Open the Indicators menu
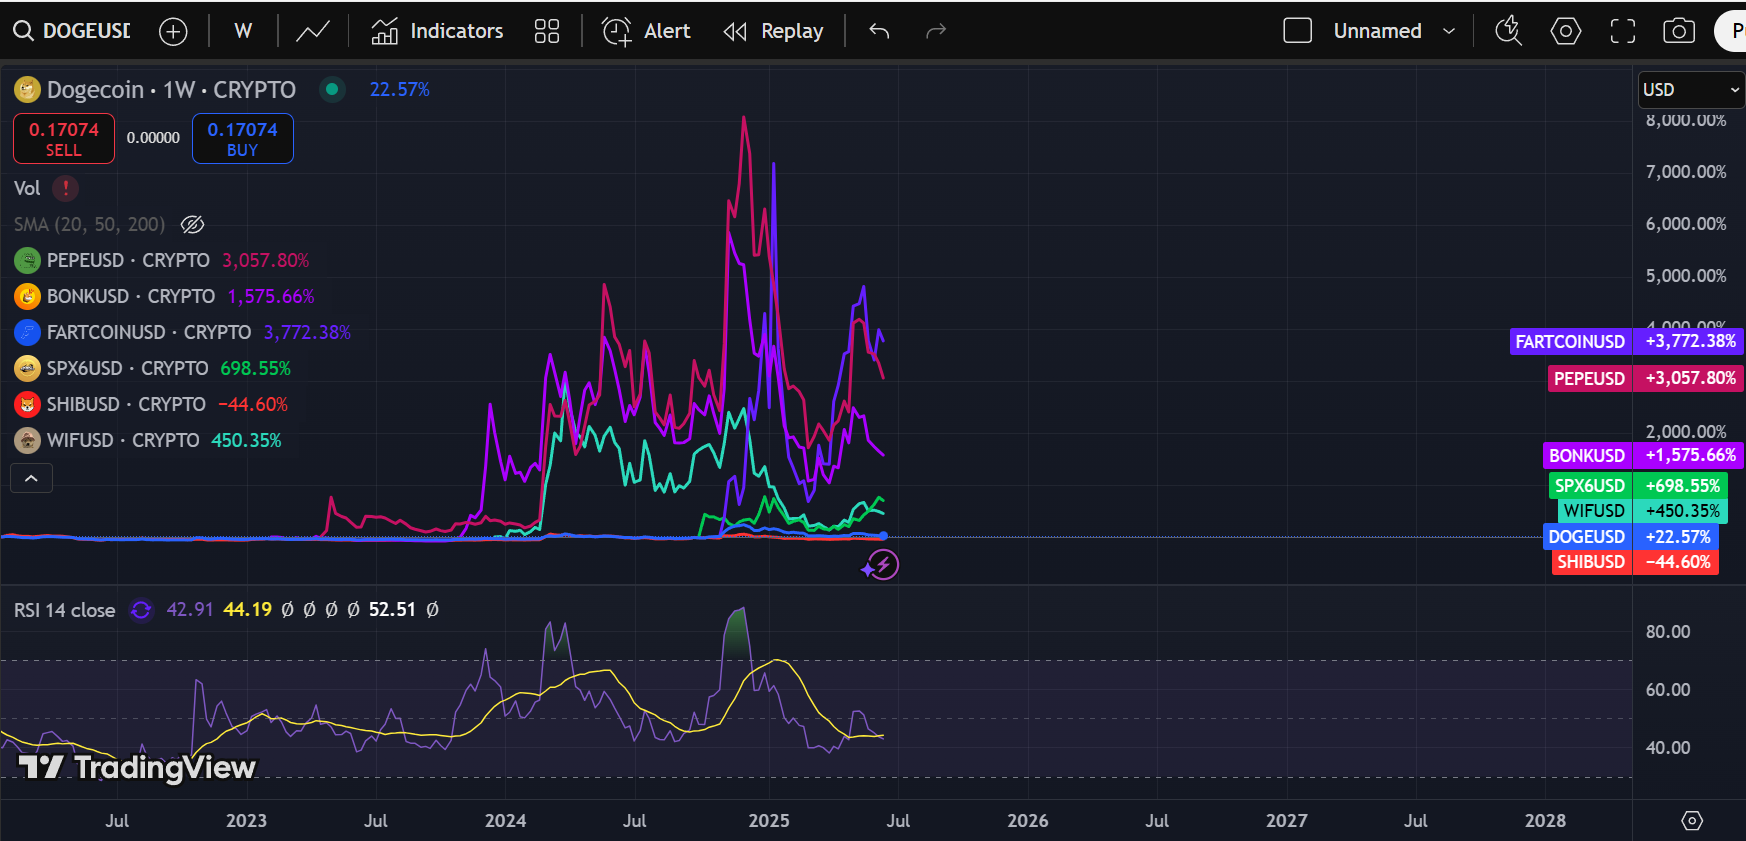Screen dimensions: 1746x841 (437, 32)
